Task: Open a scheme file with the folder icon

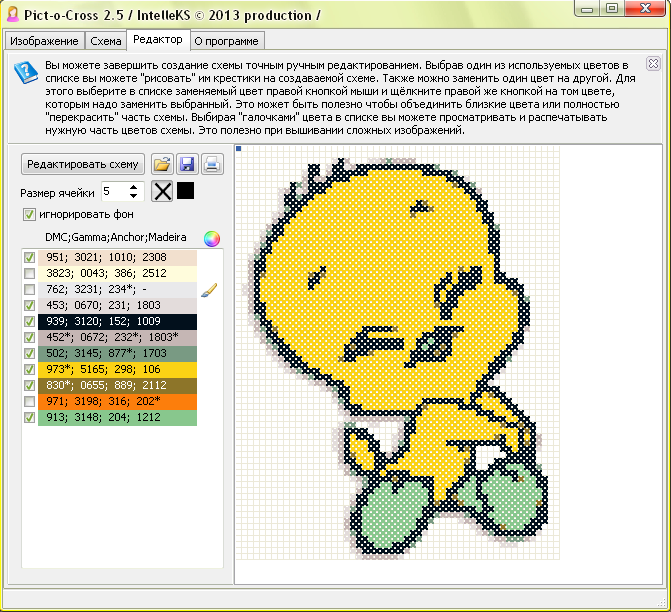Action: (x=161, y=164)
